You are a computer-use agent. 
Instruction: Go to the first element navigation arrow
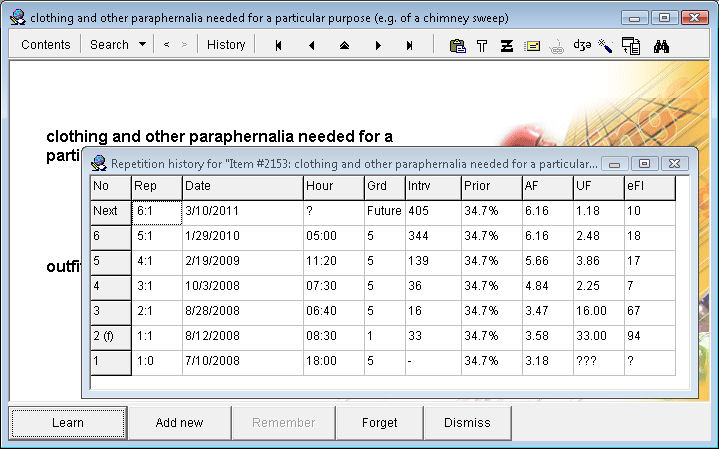click(x=278, y=45)
